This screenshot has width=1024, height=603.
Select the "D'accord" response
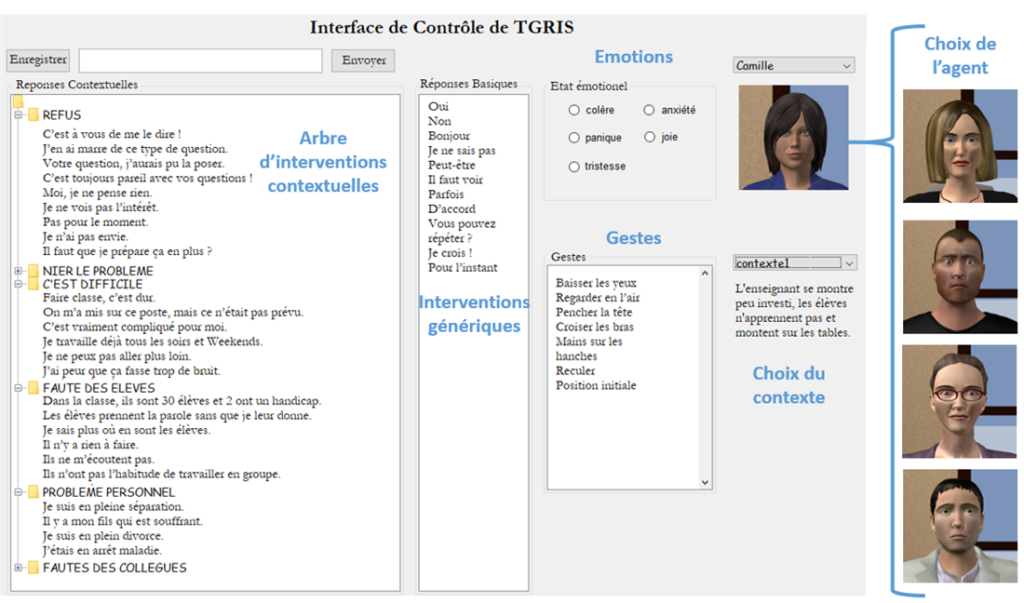pos(452,209)
